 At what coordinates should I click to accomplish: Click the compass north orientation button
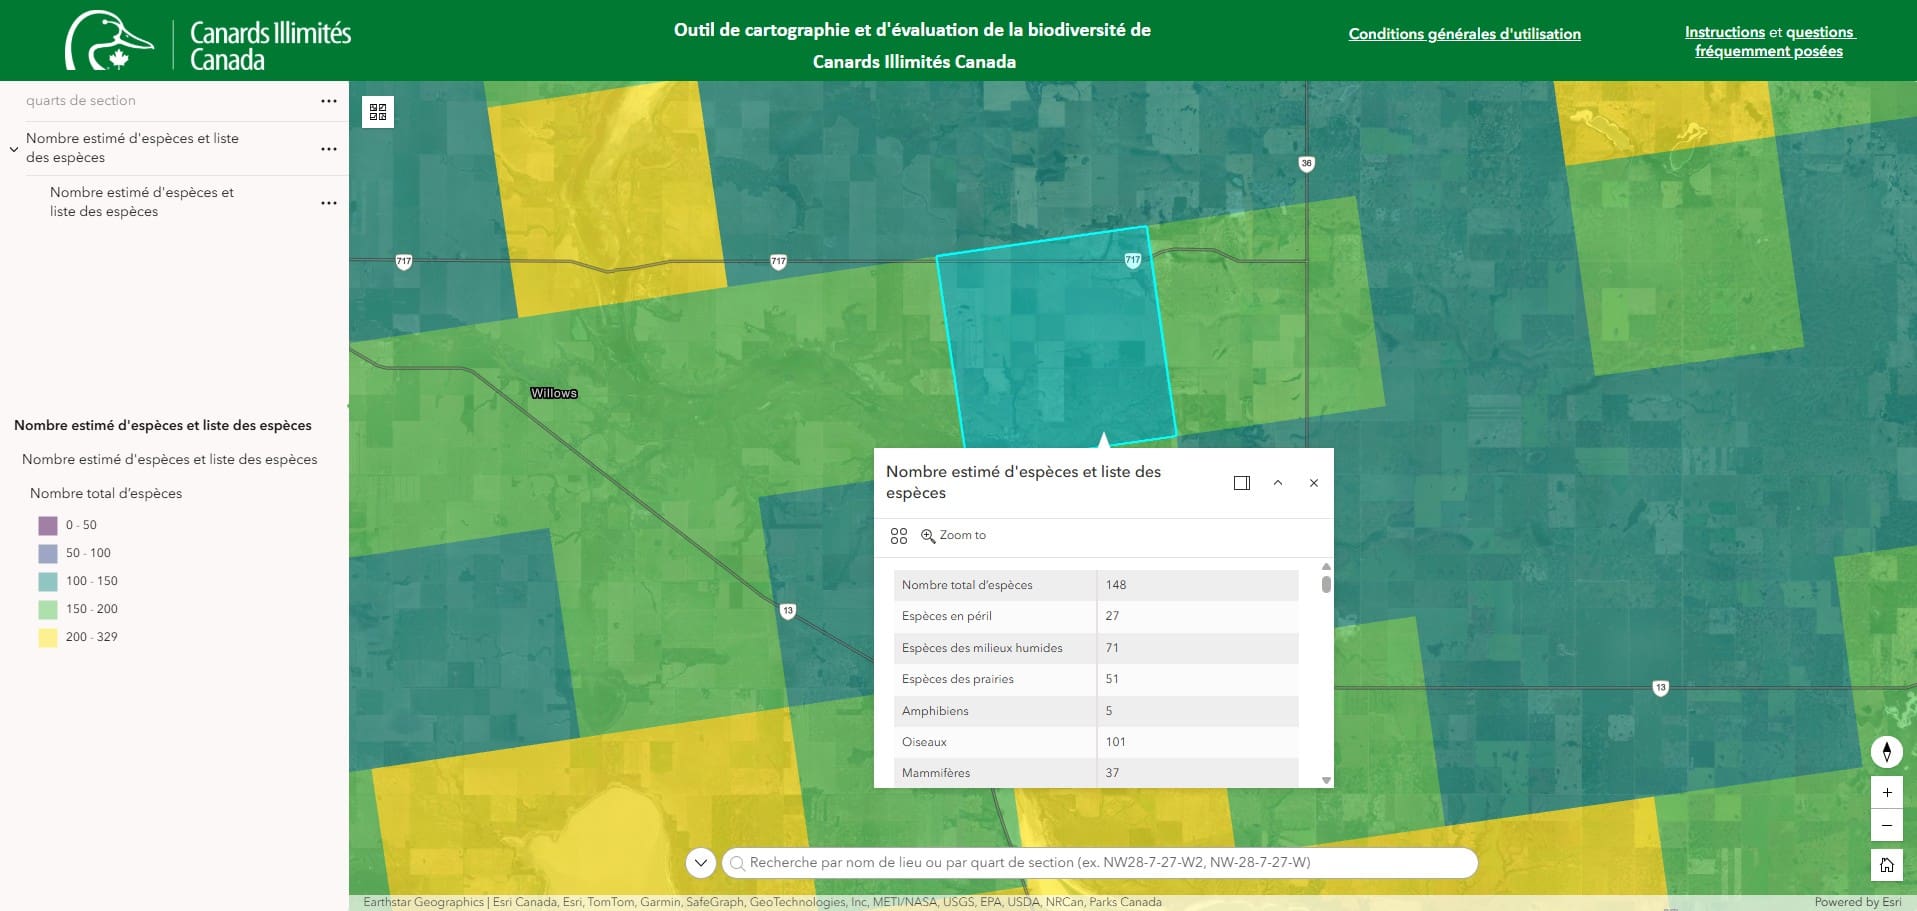tap(1886, 751)
